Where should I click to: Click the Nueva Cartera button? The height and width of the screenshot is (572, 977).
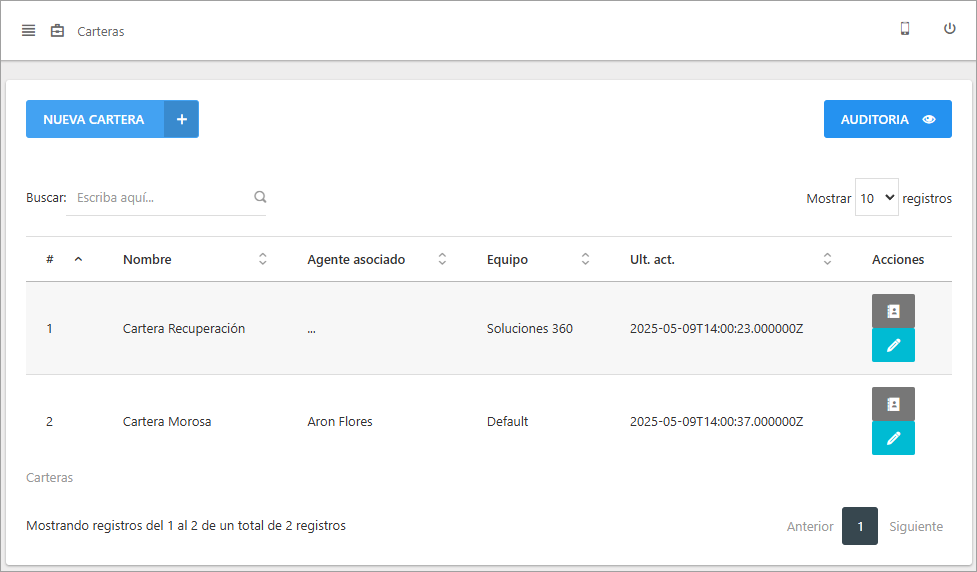point(95,119)
